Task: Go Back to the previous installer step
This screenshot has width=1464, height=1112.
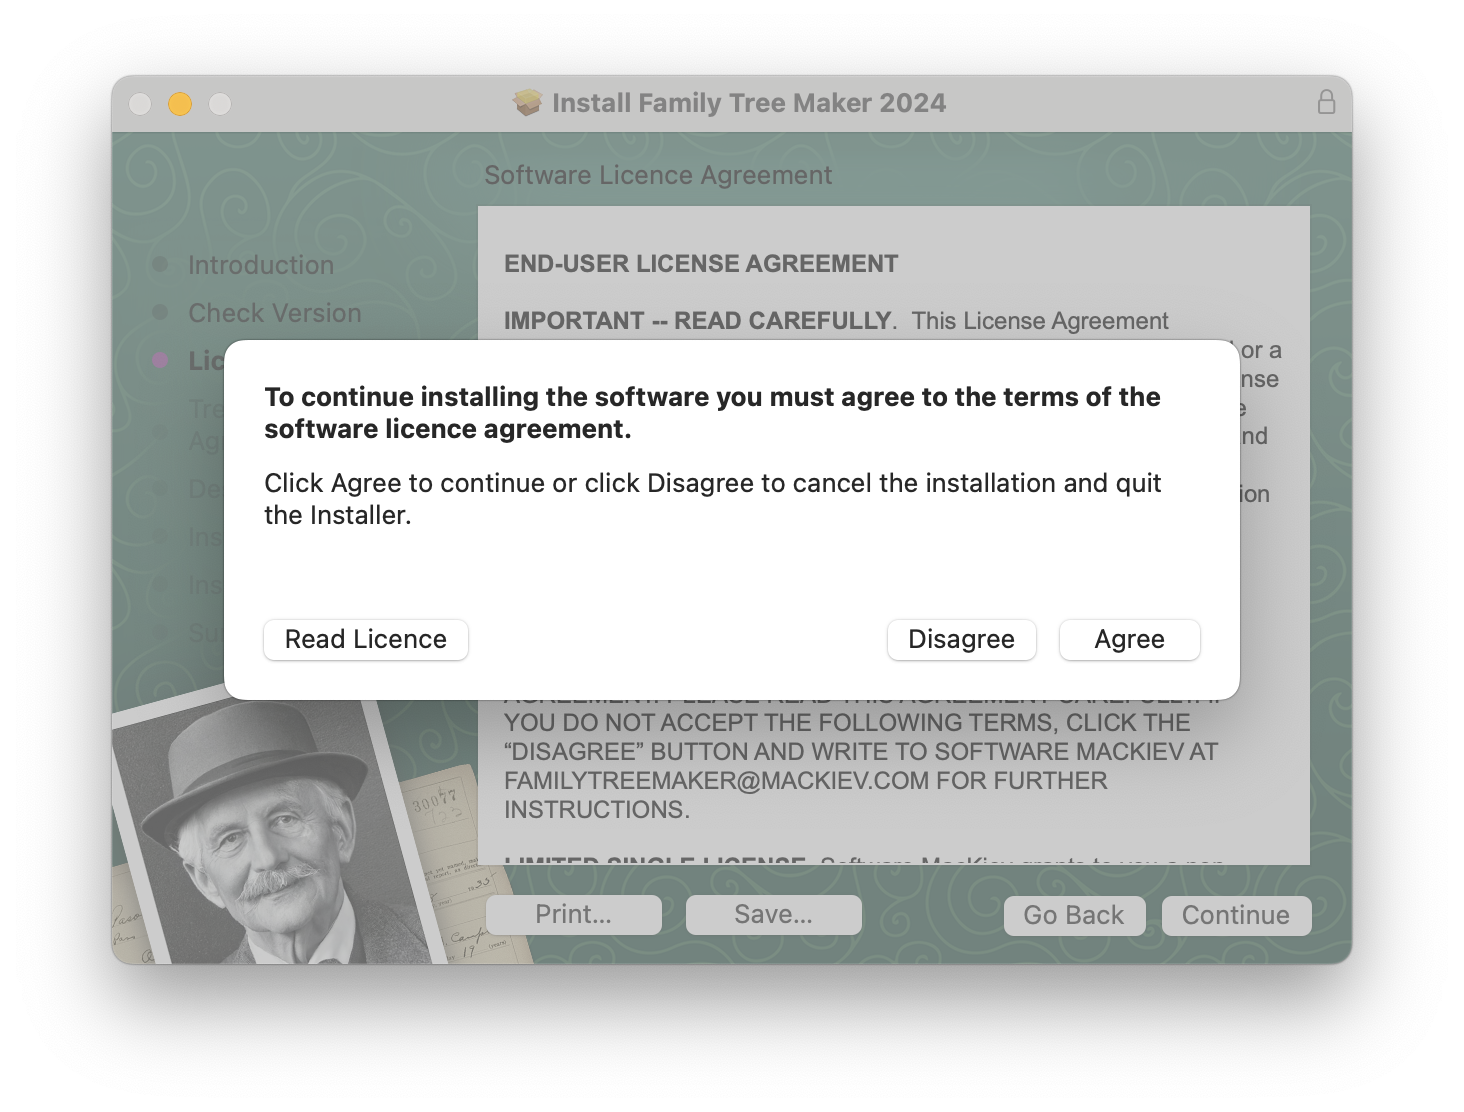Action: pos(1073,915)
